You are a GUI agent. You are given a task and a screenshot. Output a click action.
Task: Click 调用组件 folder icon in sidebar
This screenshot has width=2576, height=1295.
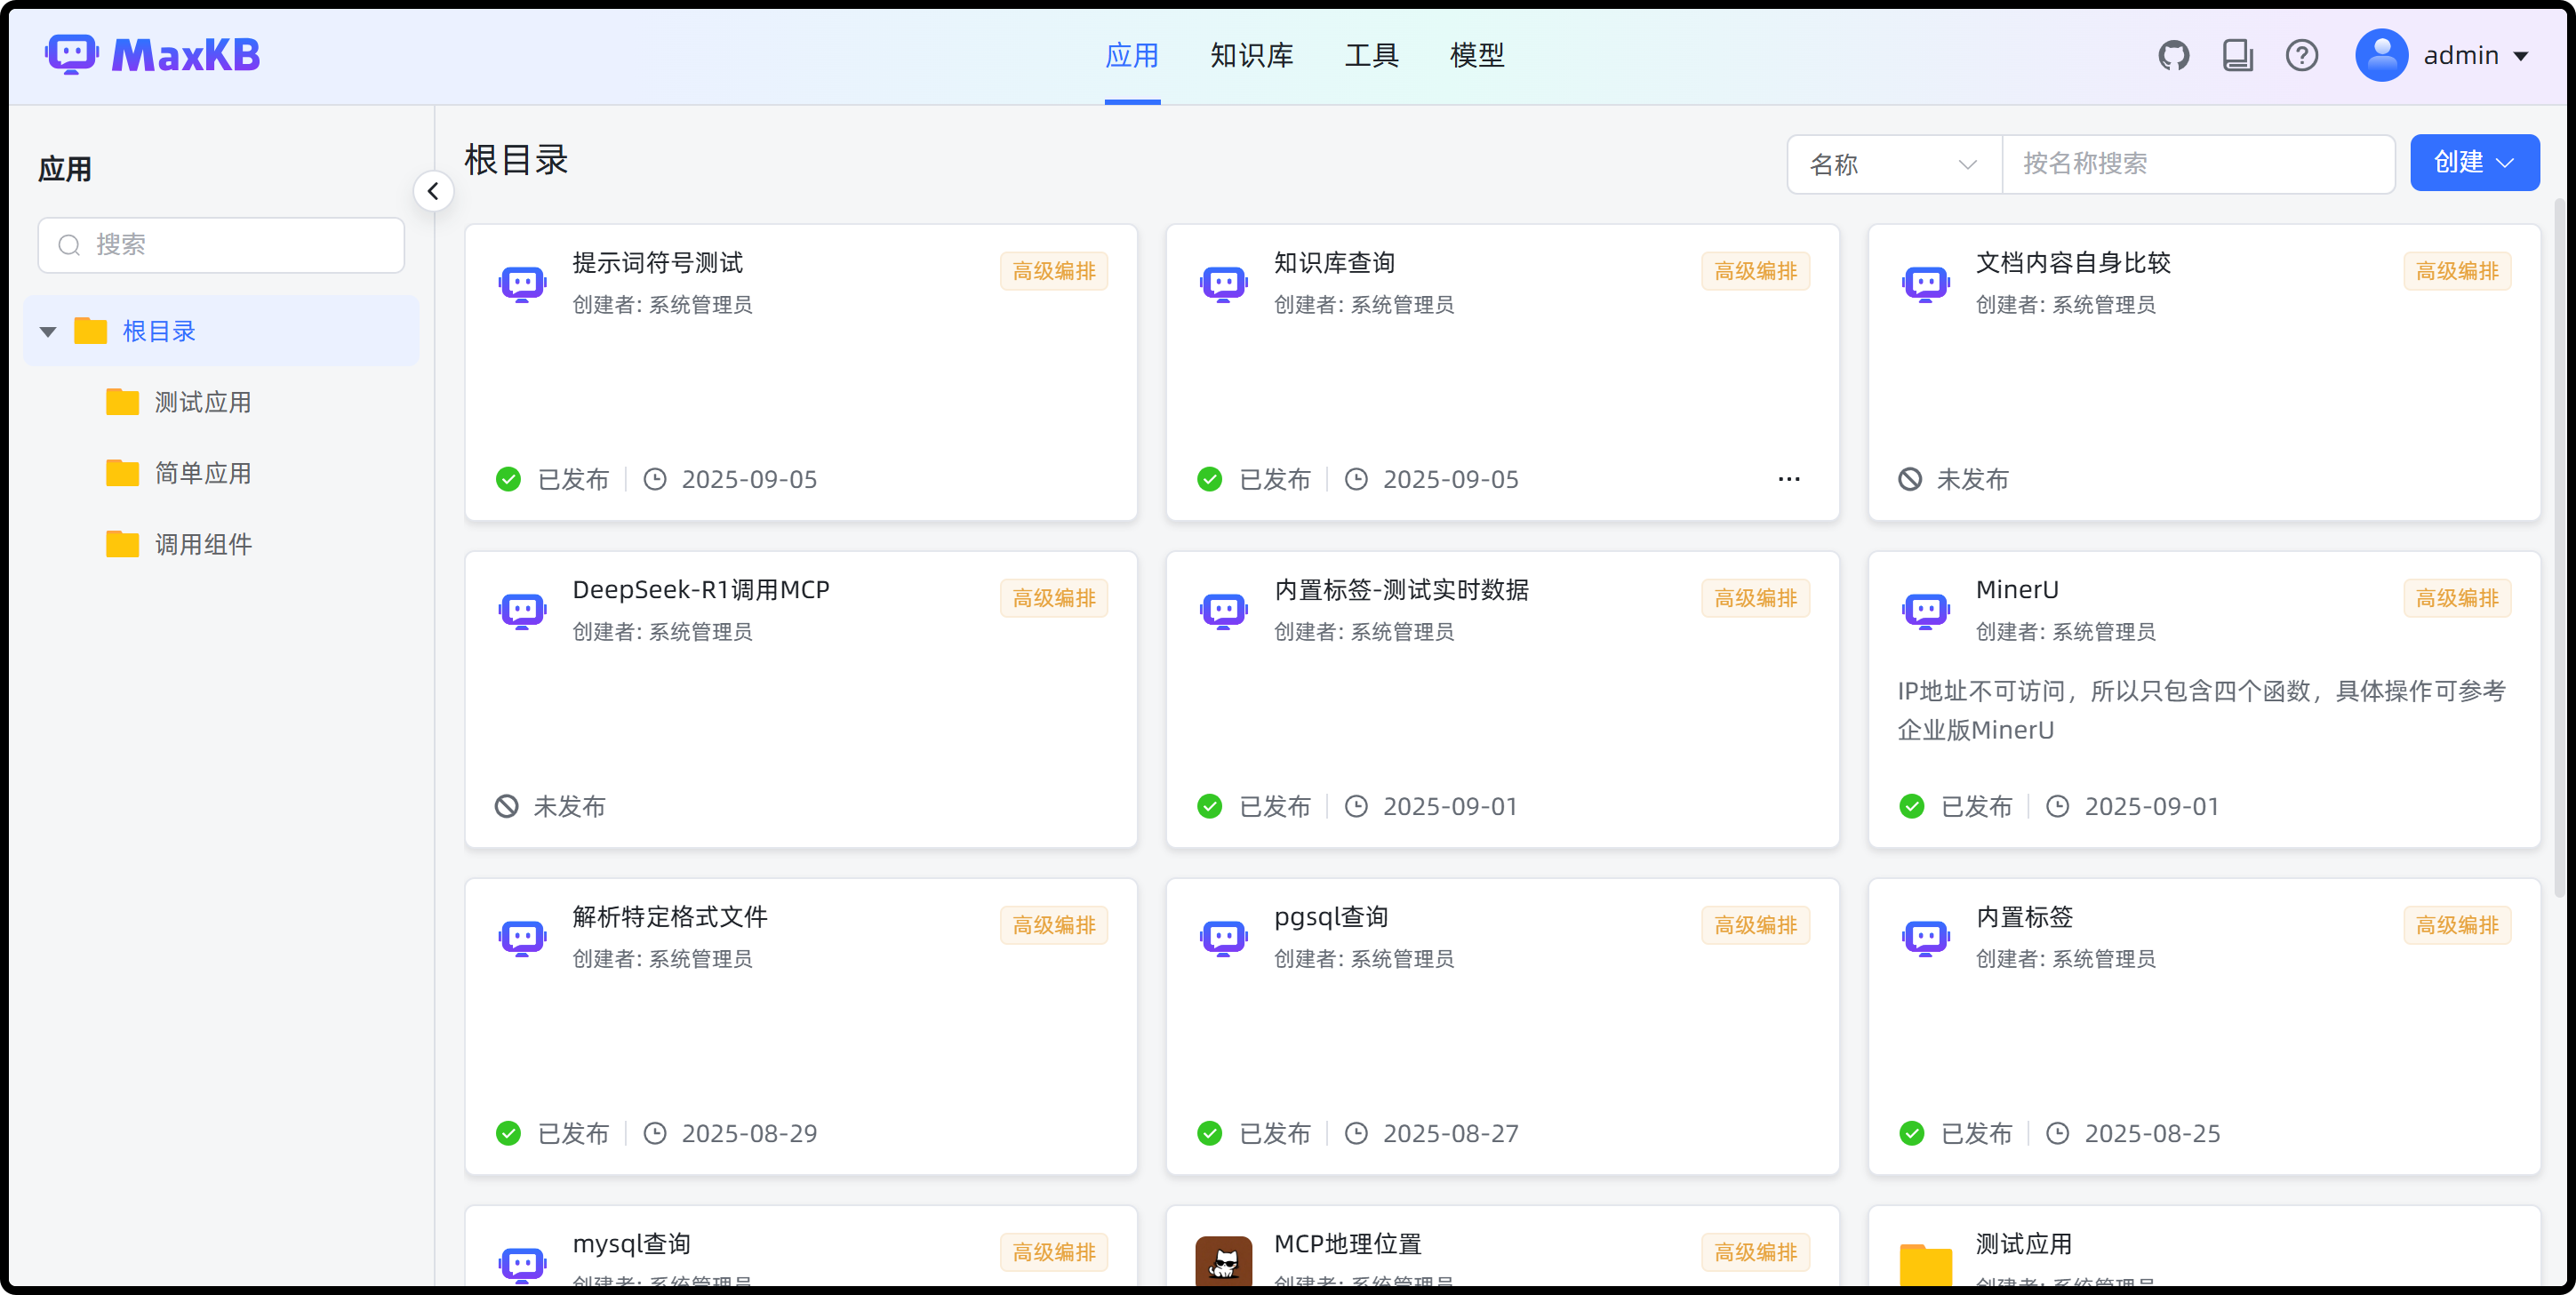tap(122, 544)
